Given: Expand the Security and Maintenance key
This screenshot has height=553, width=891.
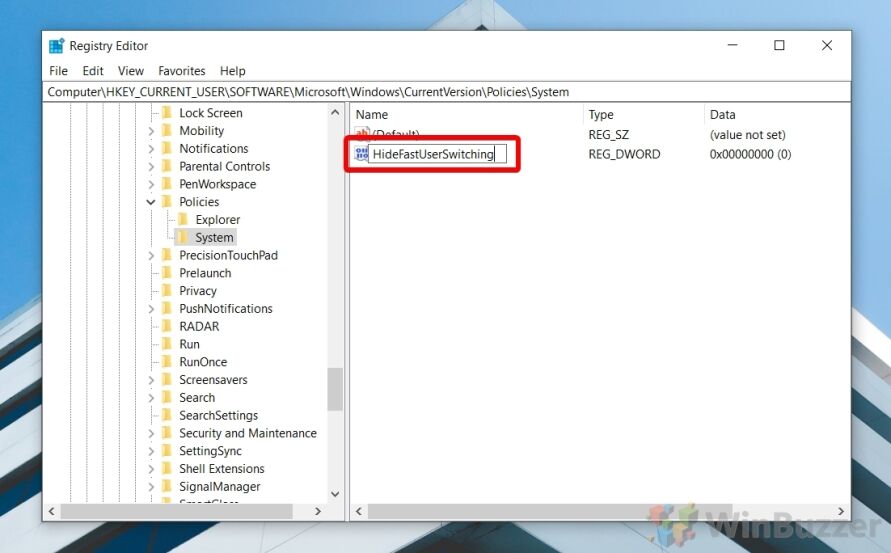Looking at the screenshot, I should point(151,433).
